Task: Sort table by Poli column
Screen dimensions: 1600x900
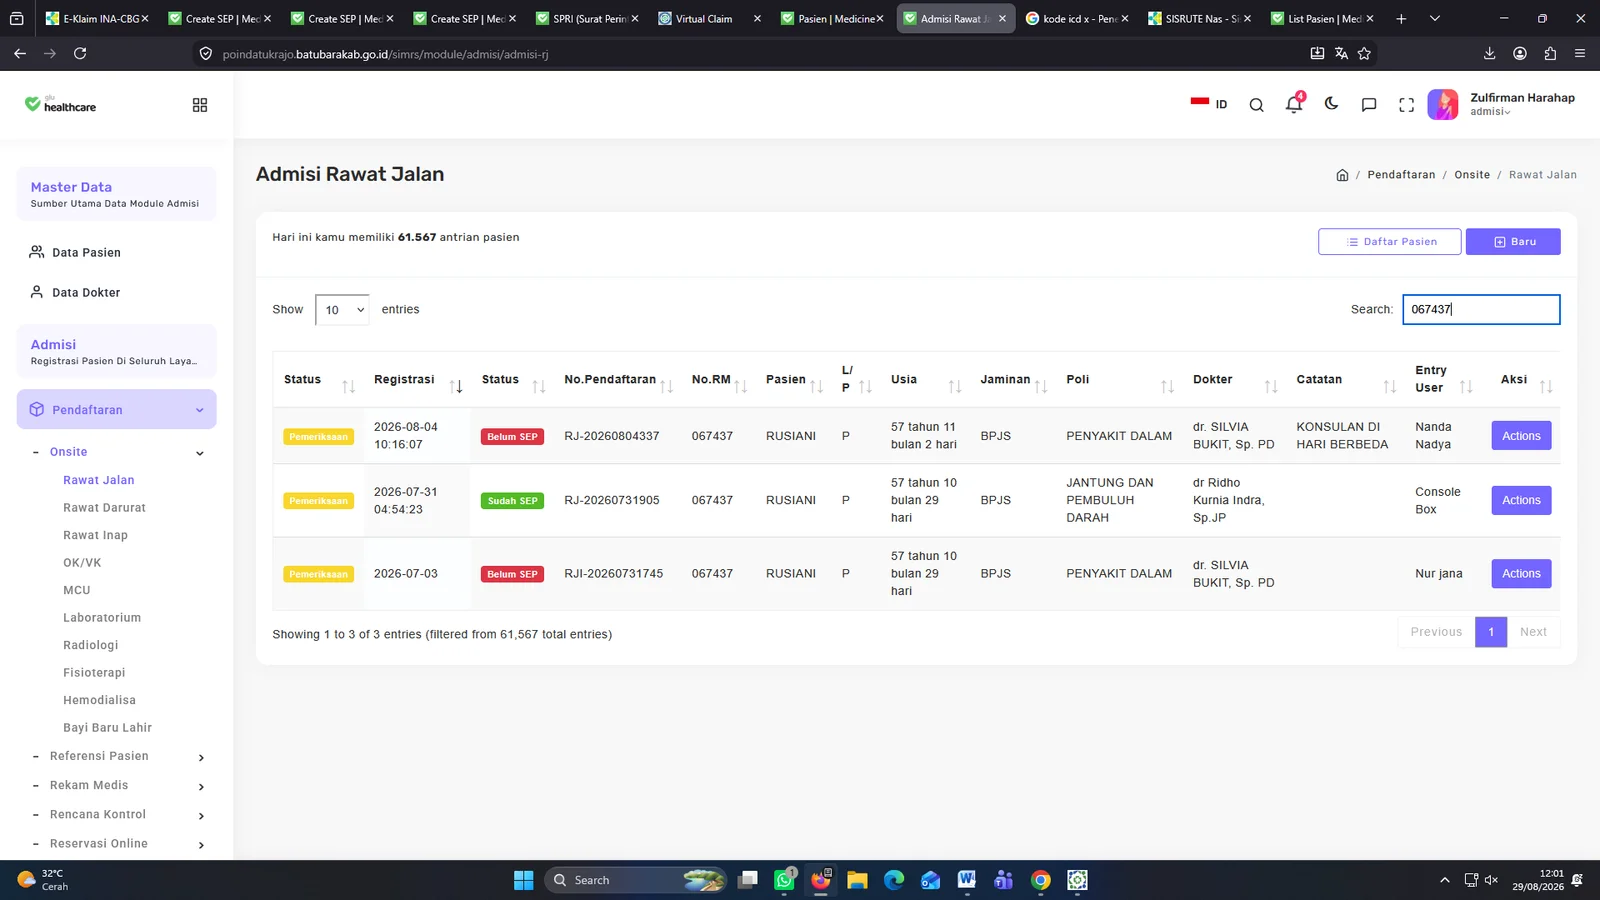Action: [1119, 380]
